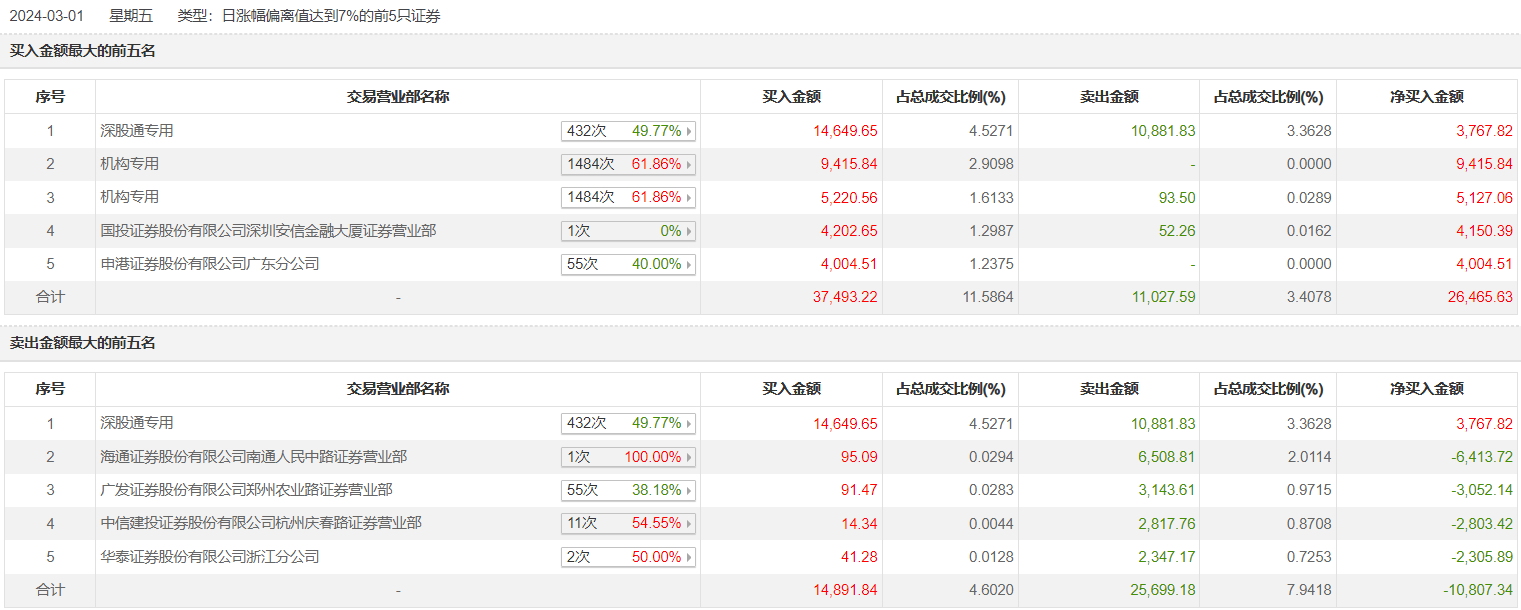The image size is (1521, 610).
Task: Expand the 55次 38.18% stats box
Action: [628, 490]
